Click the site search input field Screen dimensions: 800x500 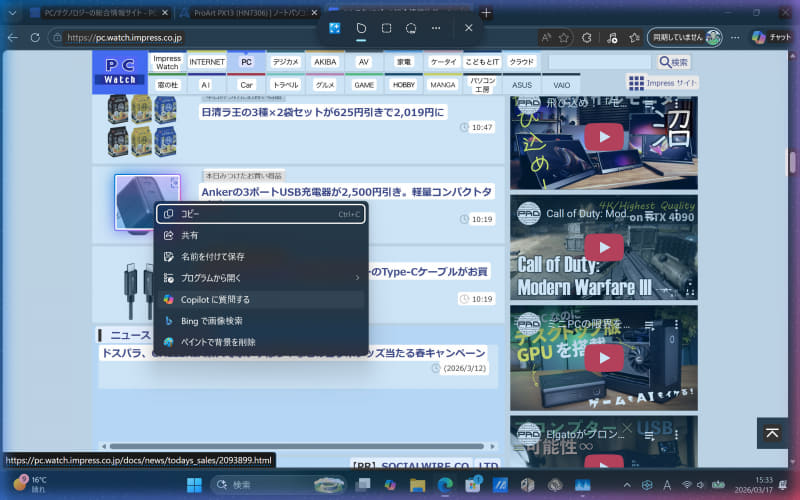click(600, 62)
